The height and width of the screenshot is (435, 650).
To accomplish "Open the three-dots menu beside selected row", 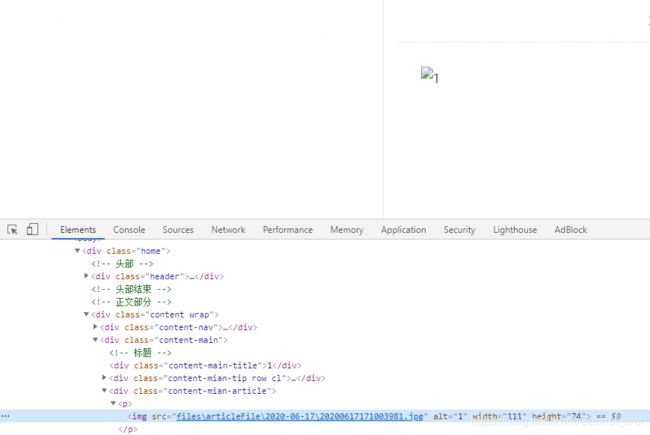I will click(x=5, y=416).
